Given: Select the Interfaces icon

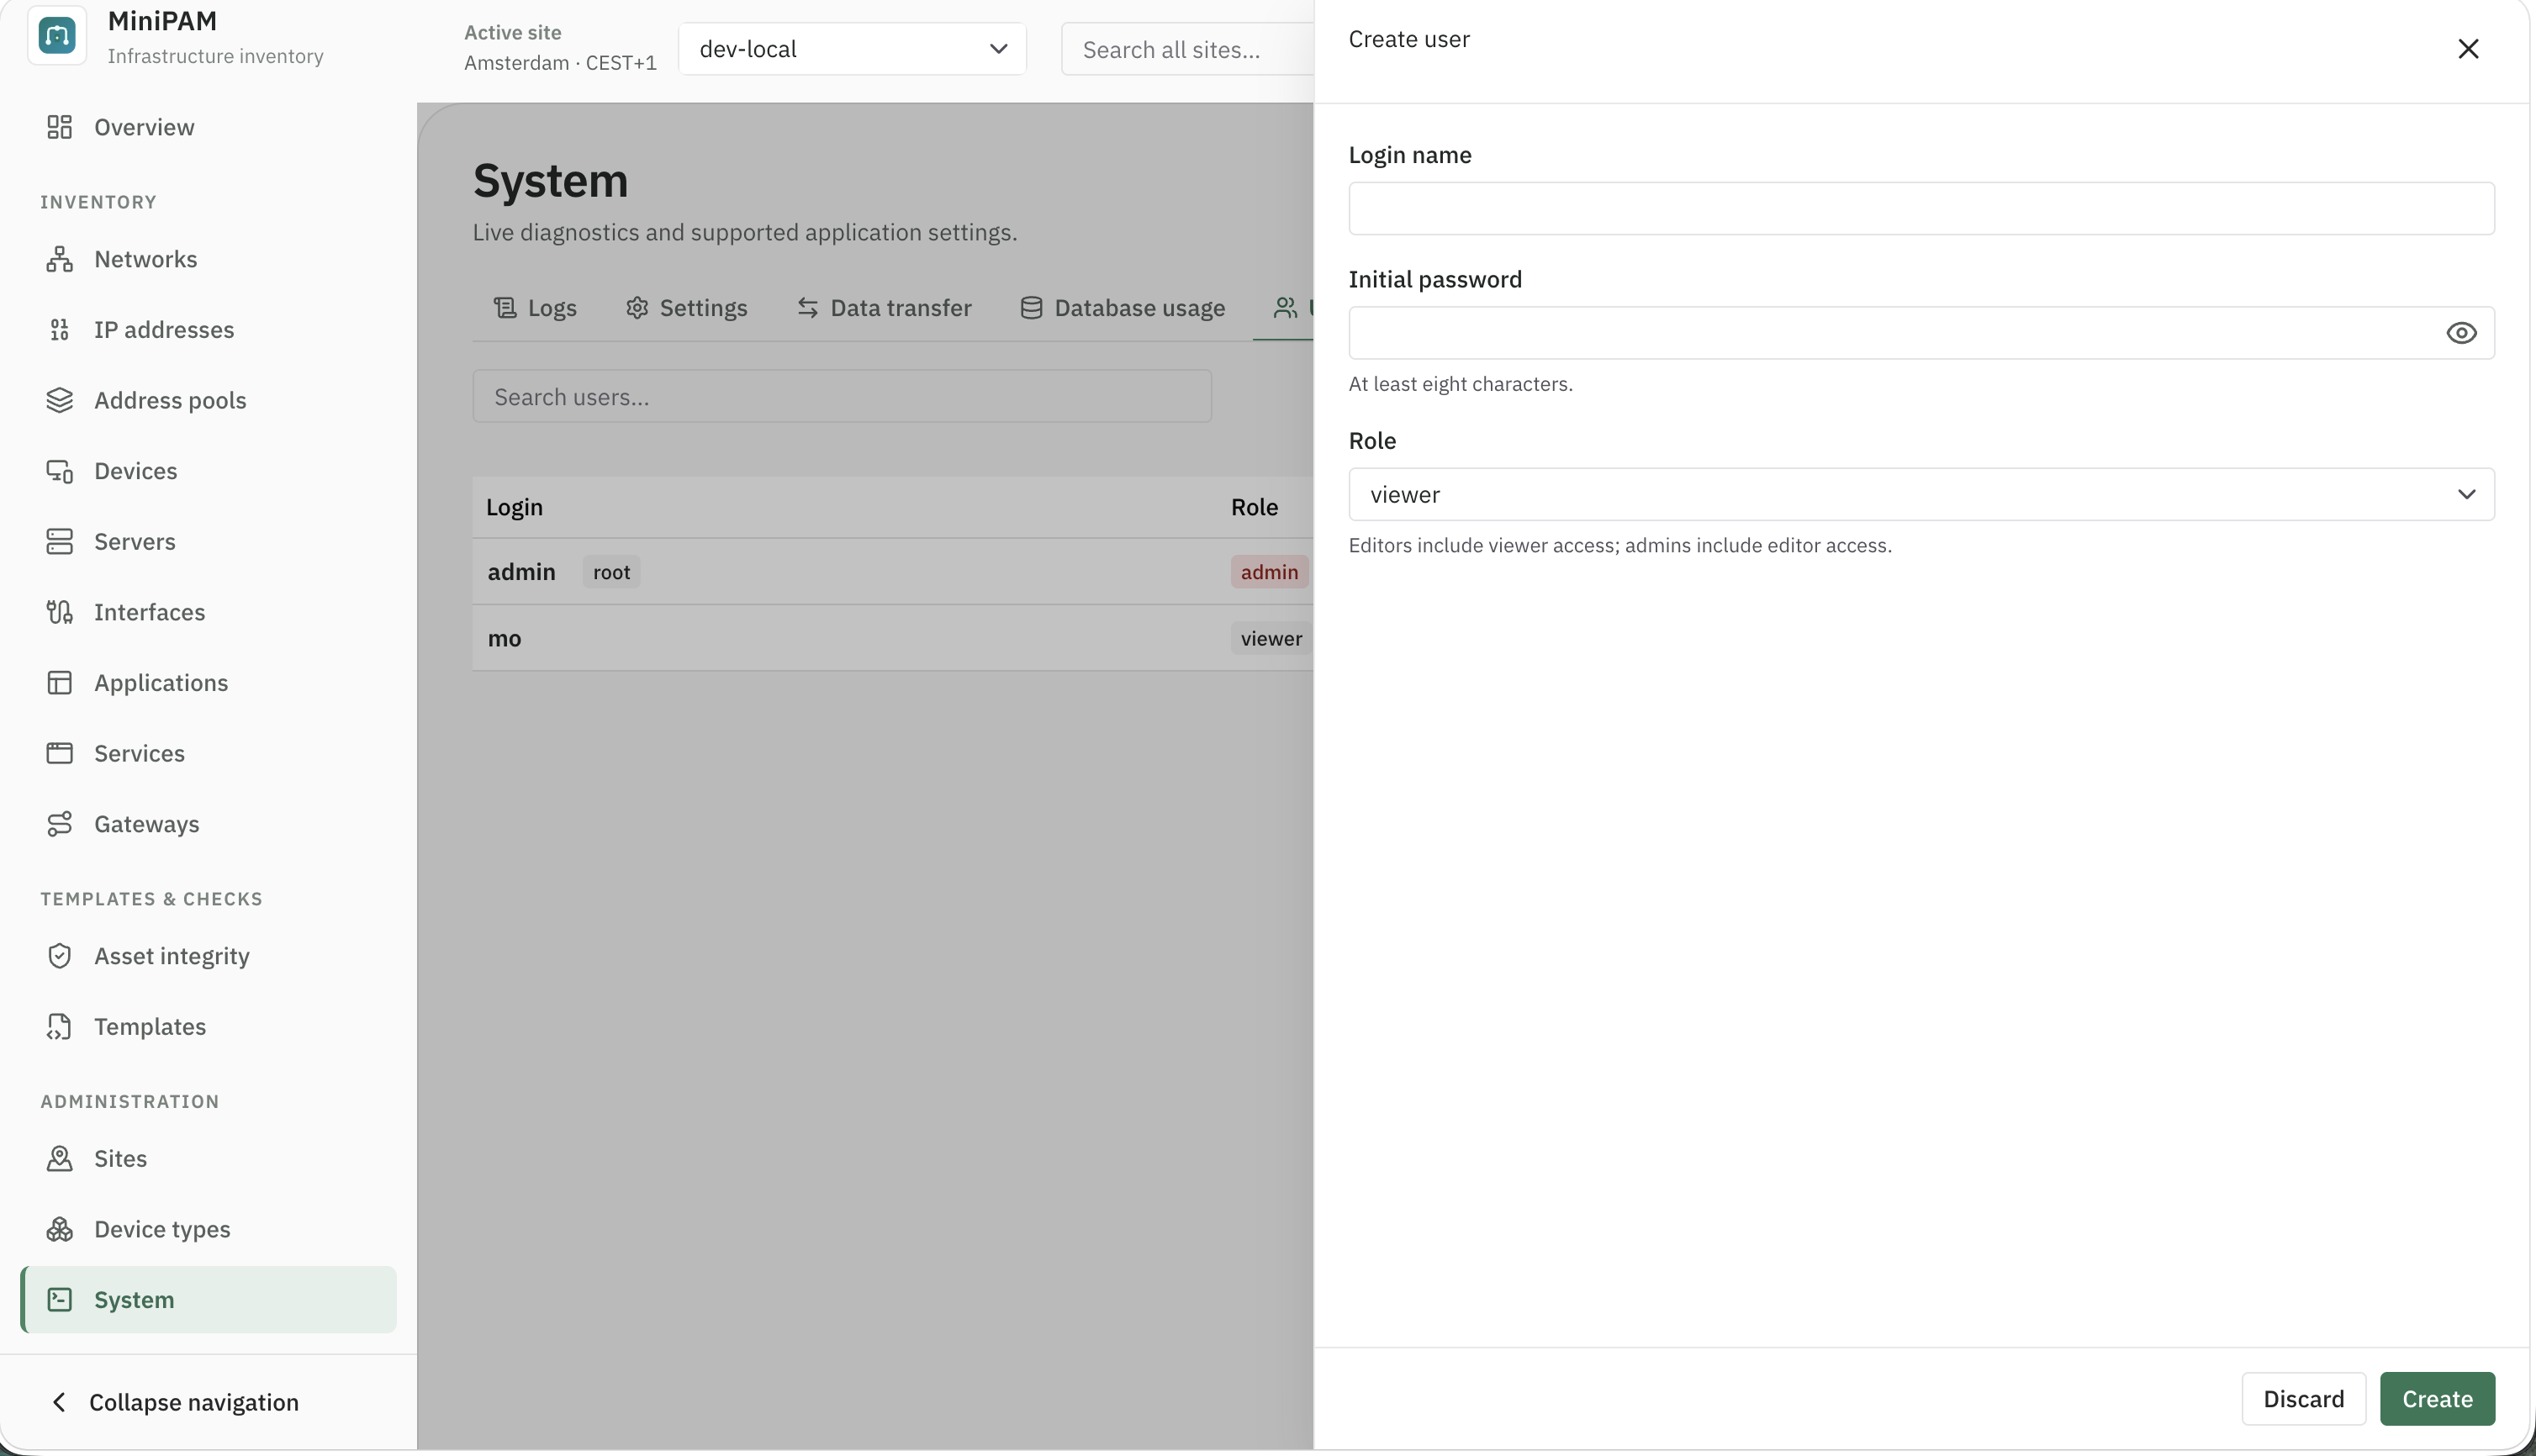Looking at the screenshot, I should point(59,612).
